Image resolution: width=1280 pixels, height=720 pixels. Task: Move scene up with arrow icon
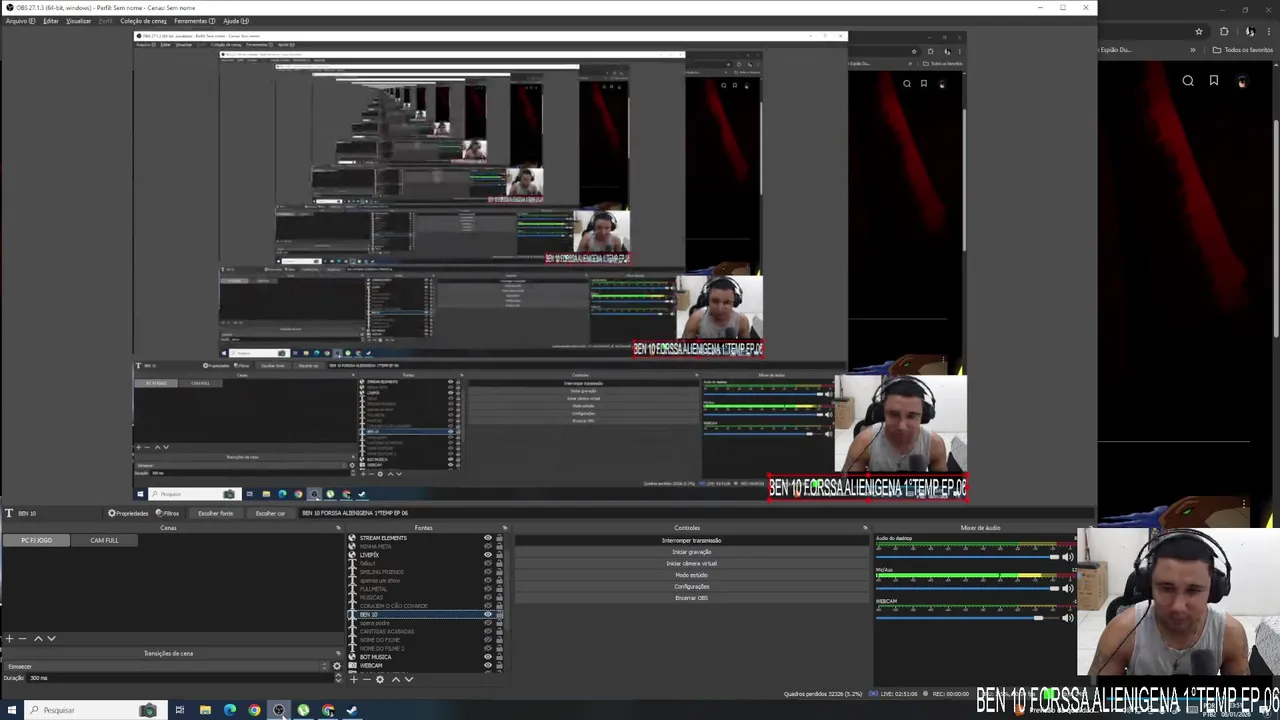click(x=38, y=639)
